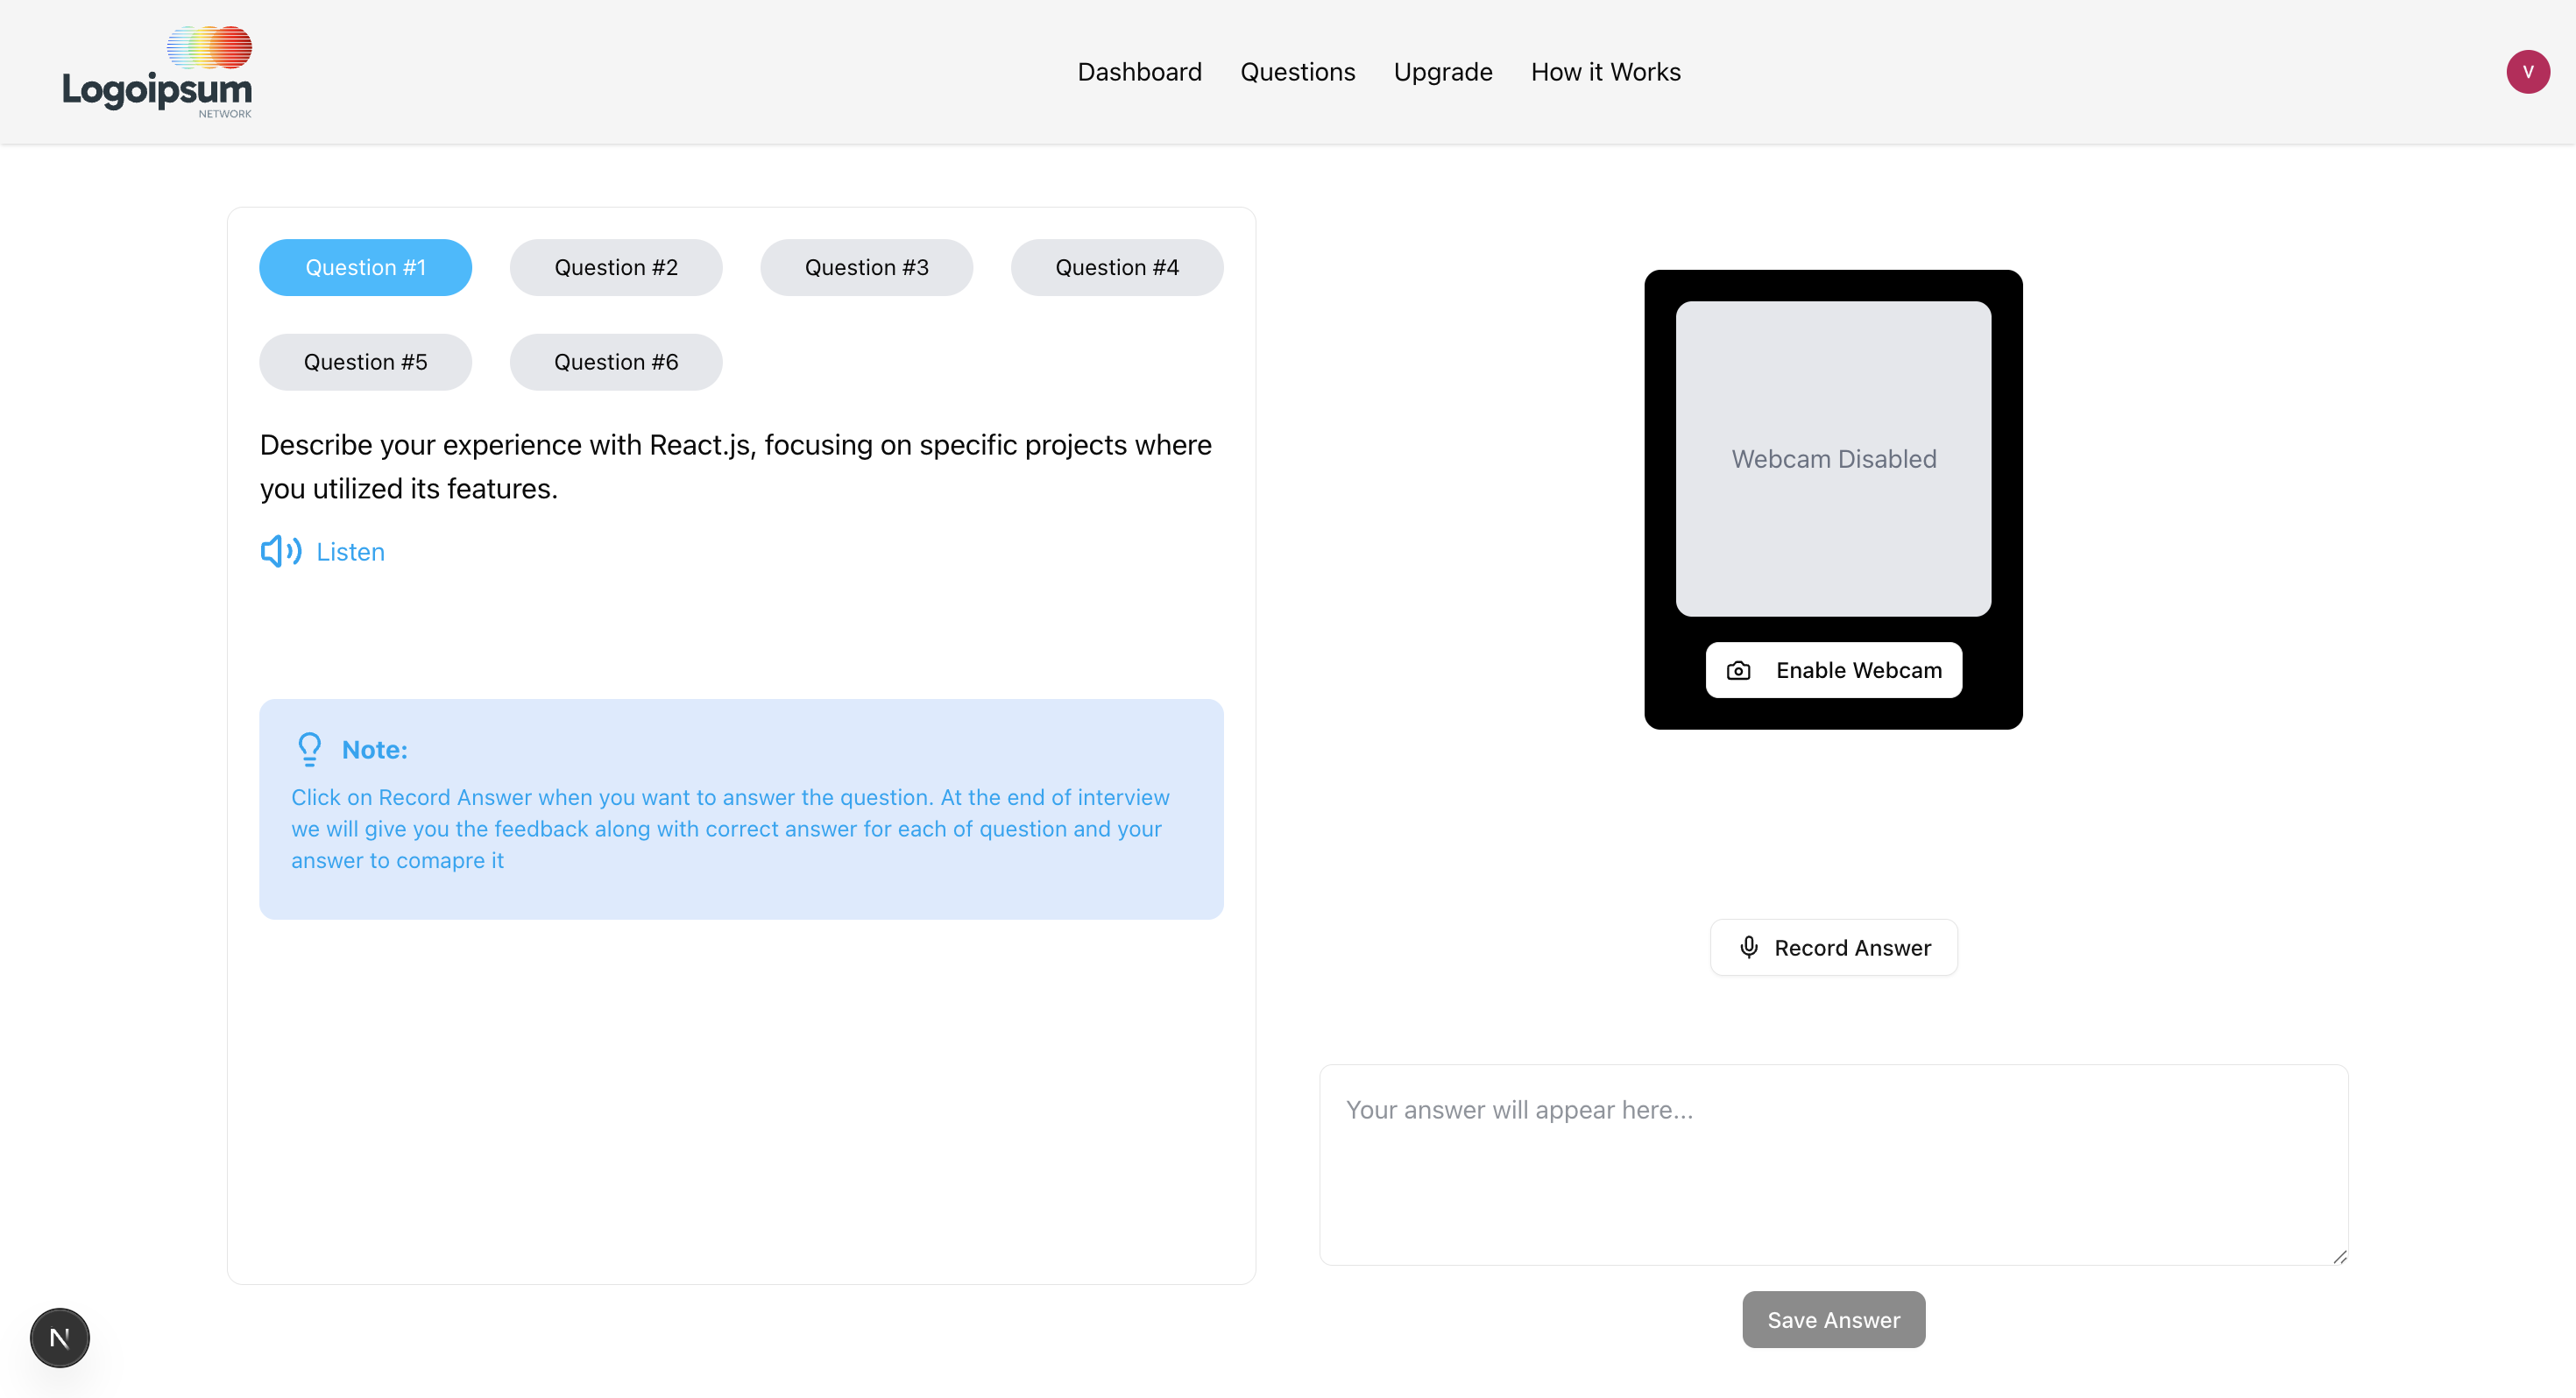Visit How it Works
This screenshot has height=1398, width=2576.
pyautogui.click(x=1605, y=72)
